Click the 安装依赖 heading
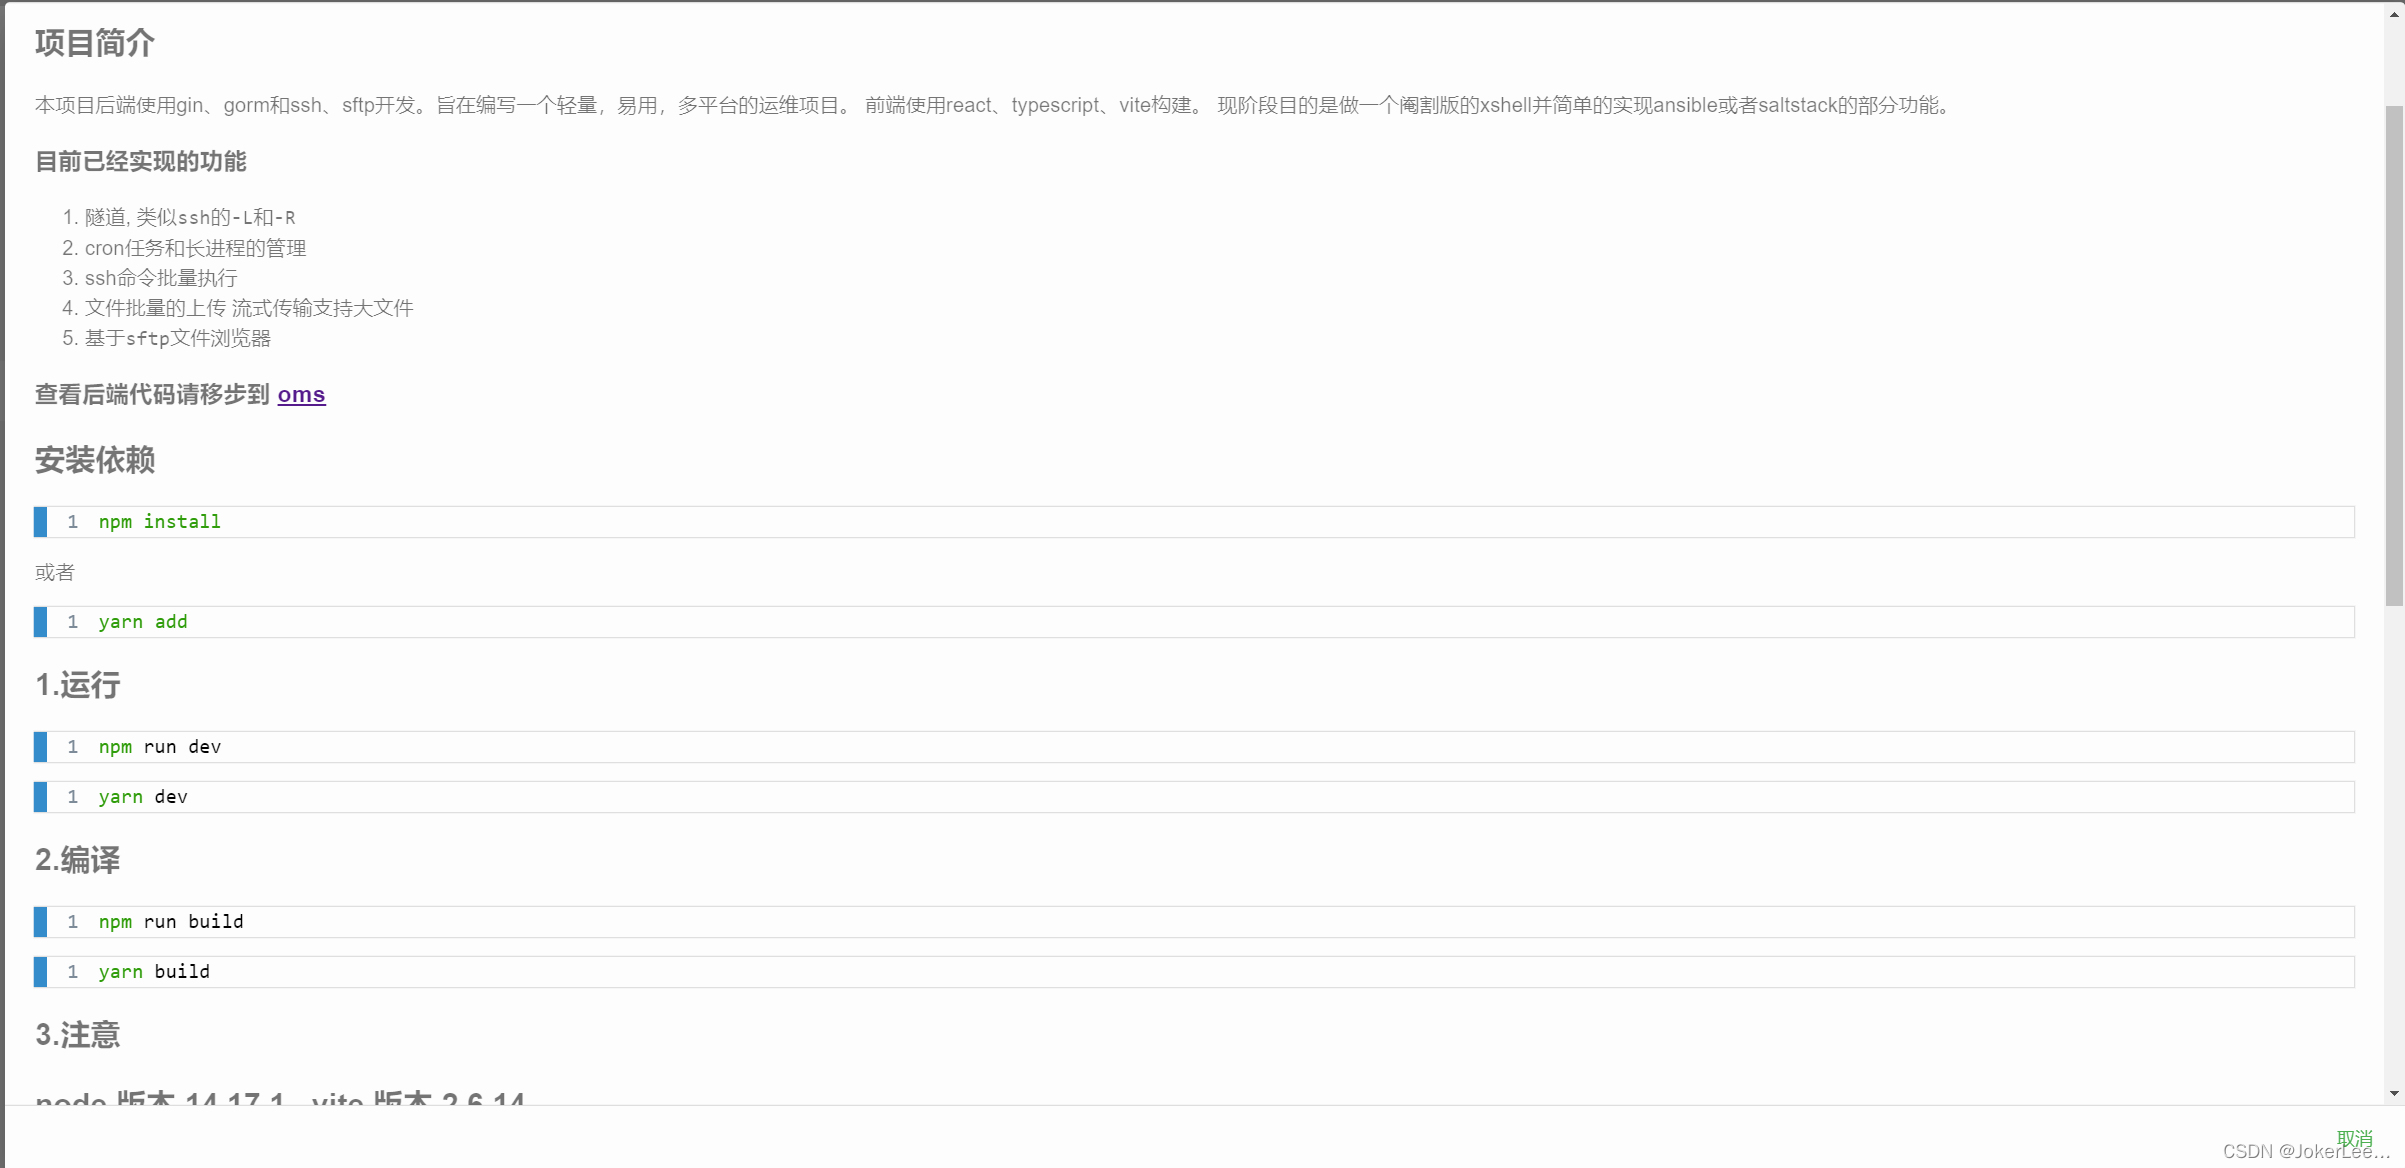2405x1168 pixels. pos(94,460)
